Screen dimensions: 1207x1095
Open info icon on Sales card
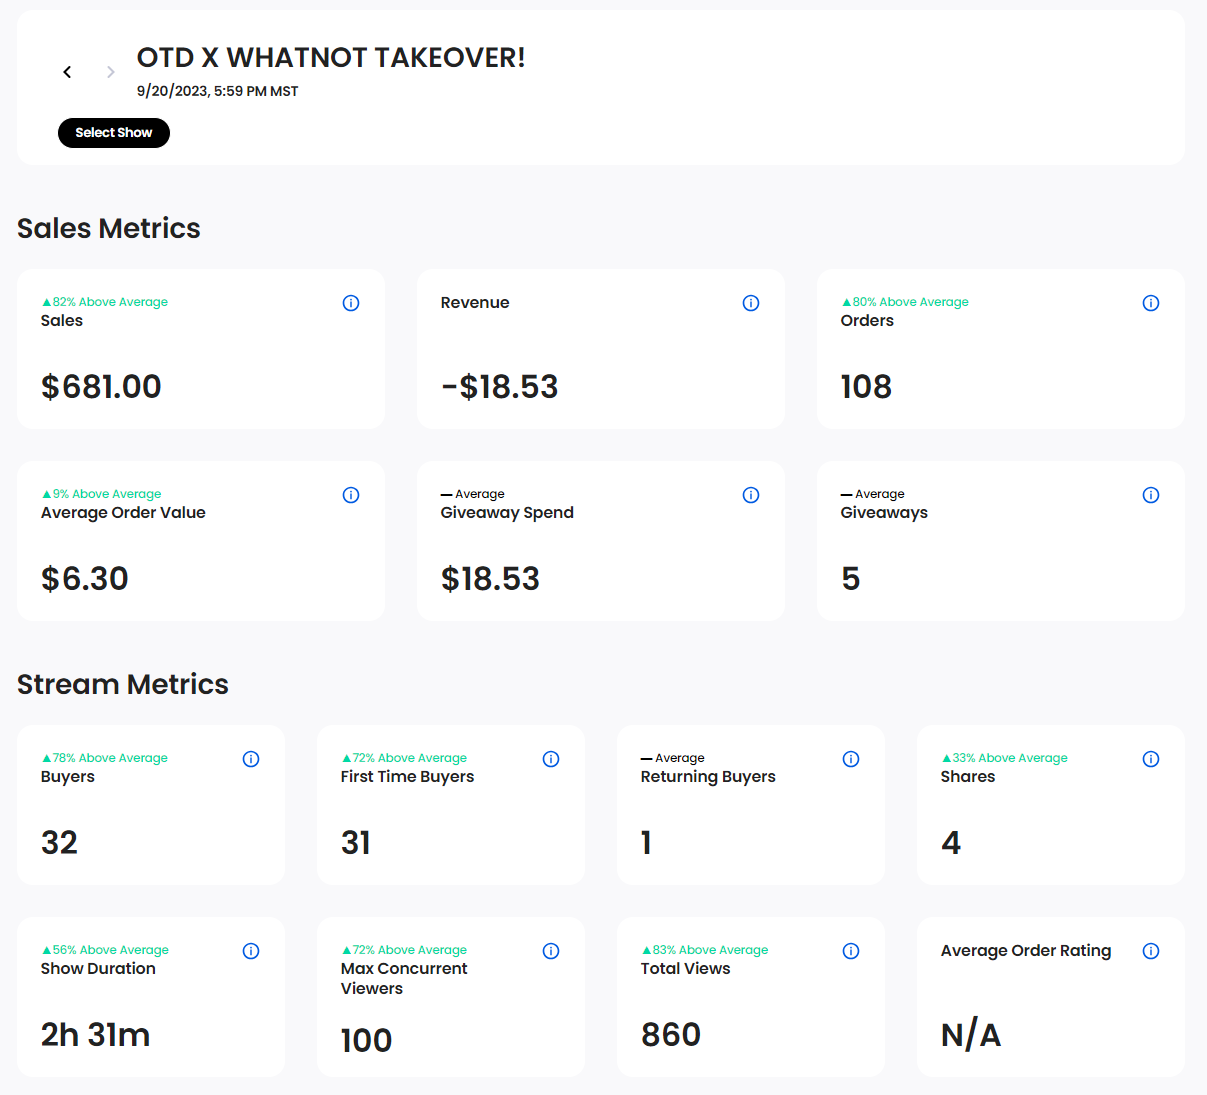tap(351, 303)
